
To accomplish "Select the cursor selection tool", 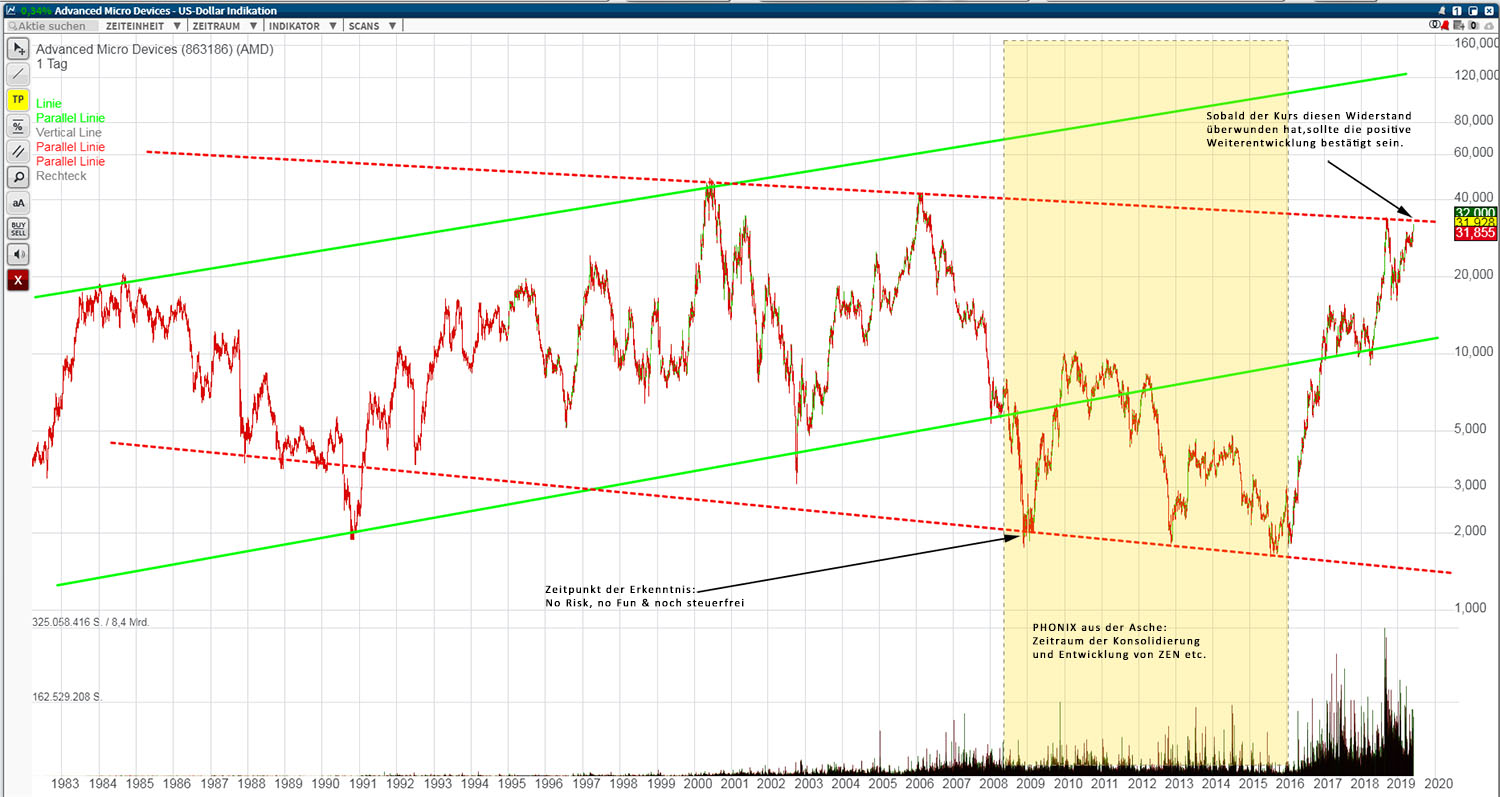I will point(17,48).
